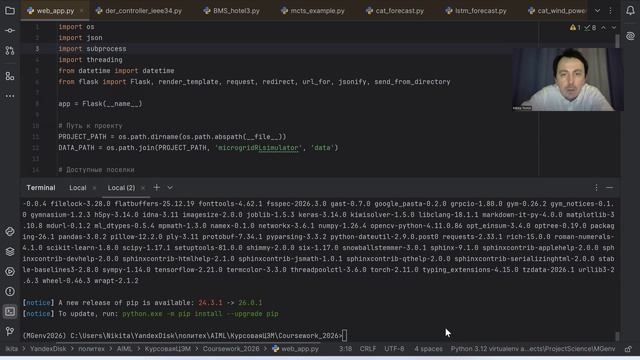Show more tool windows ellipsis

pos(10,96)
